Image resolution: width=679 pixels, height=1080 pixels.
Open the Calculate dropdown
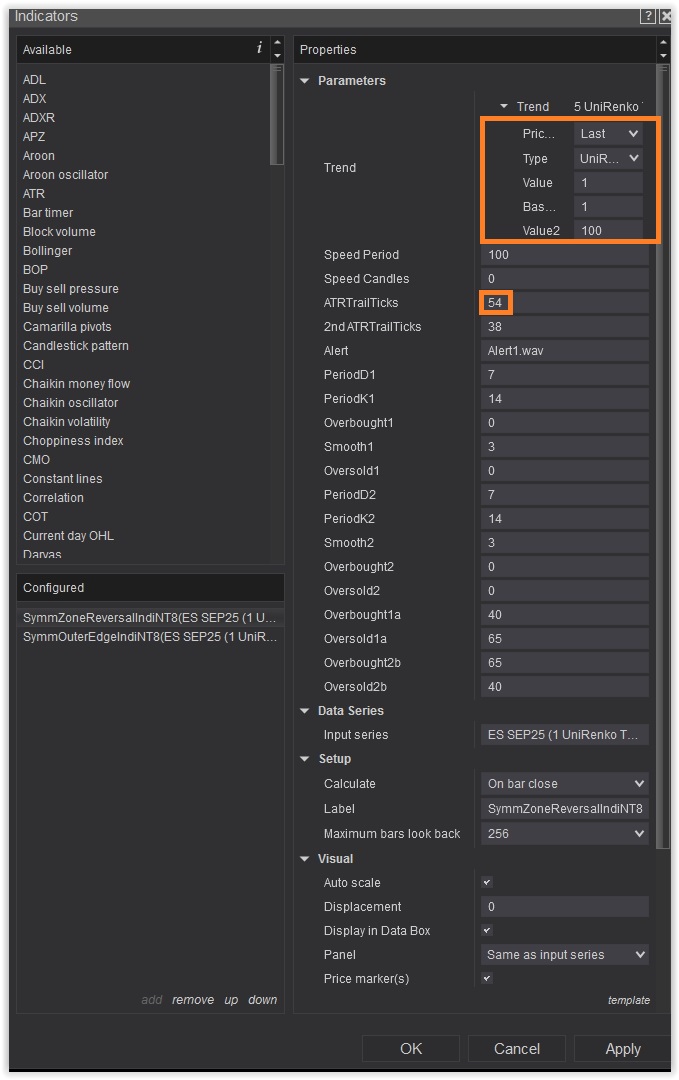click(565, 784)
